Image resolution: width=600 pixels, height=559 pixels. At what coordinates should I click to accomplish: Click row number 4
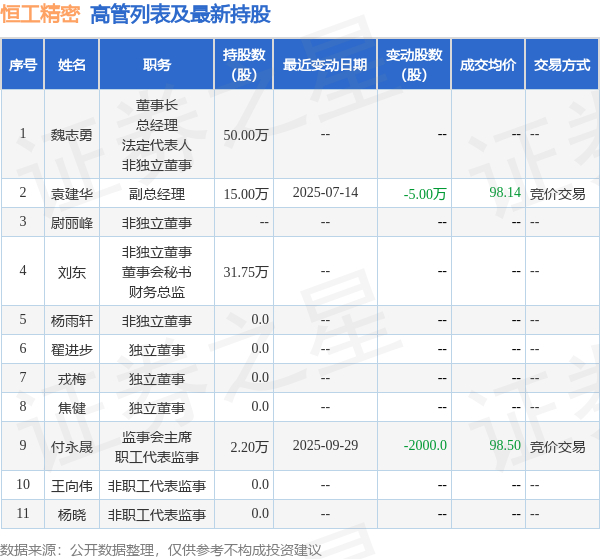[x=23, y=271]
